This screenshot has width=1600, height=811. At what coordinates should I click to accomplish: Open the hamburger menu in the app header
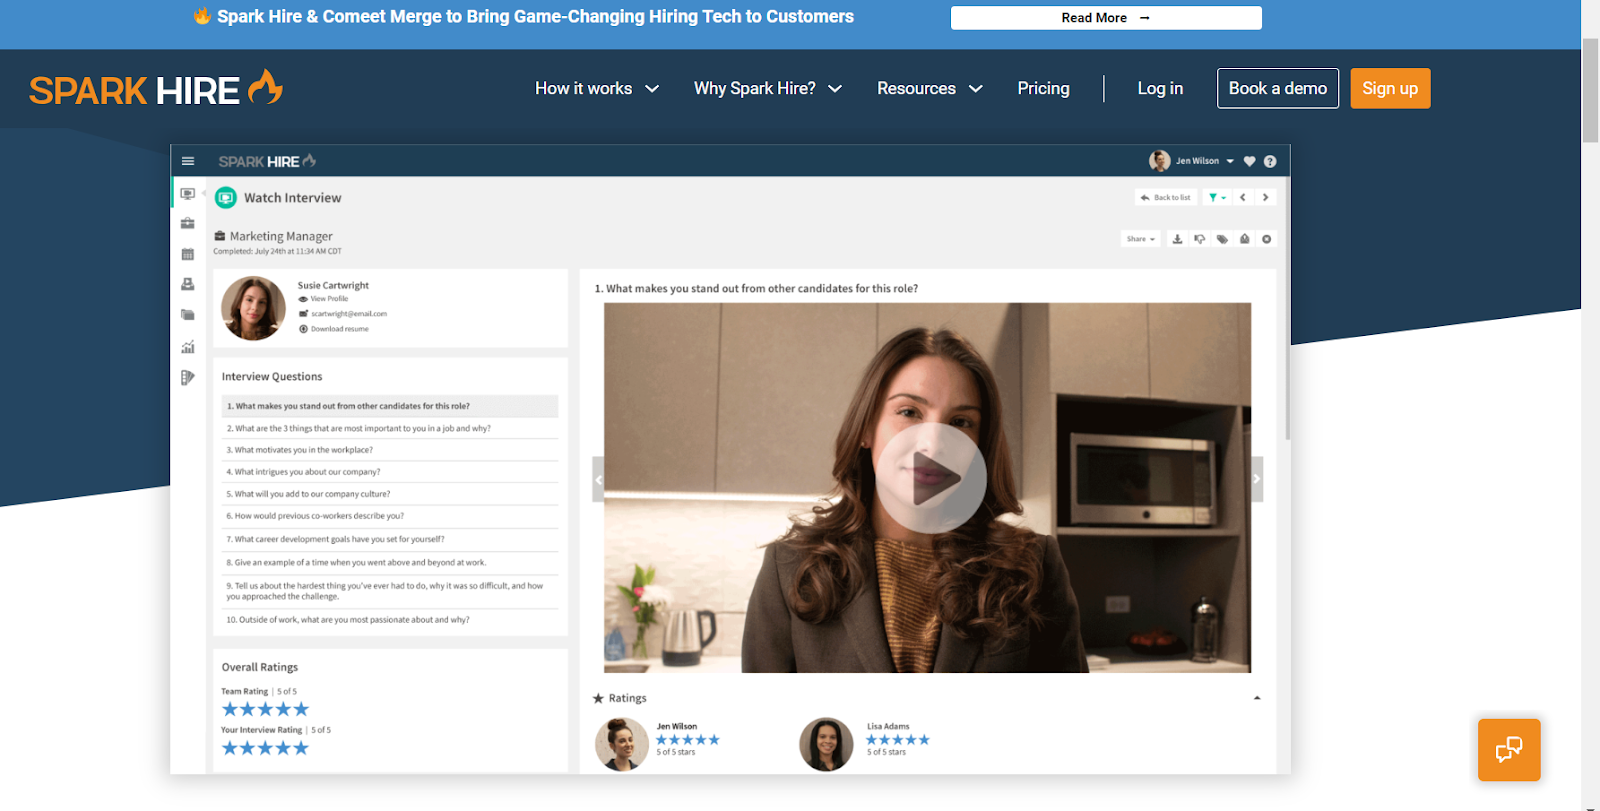[187, 161]
